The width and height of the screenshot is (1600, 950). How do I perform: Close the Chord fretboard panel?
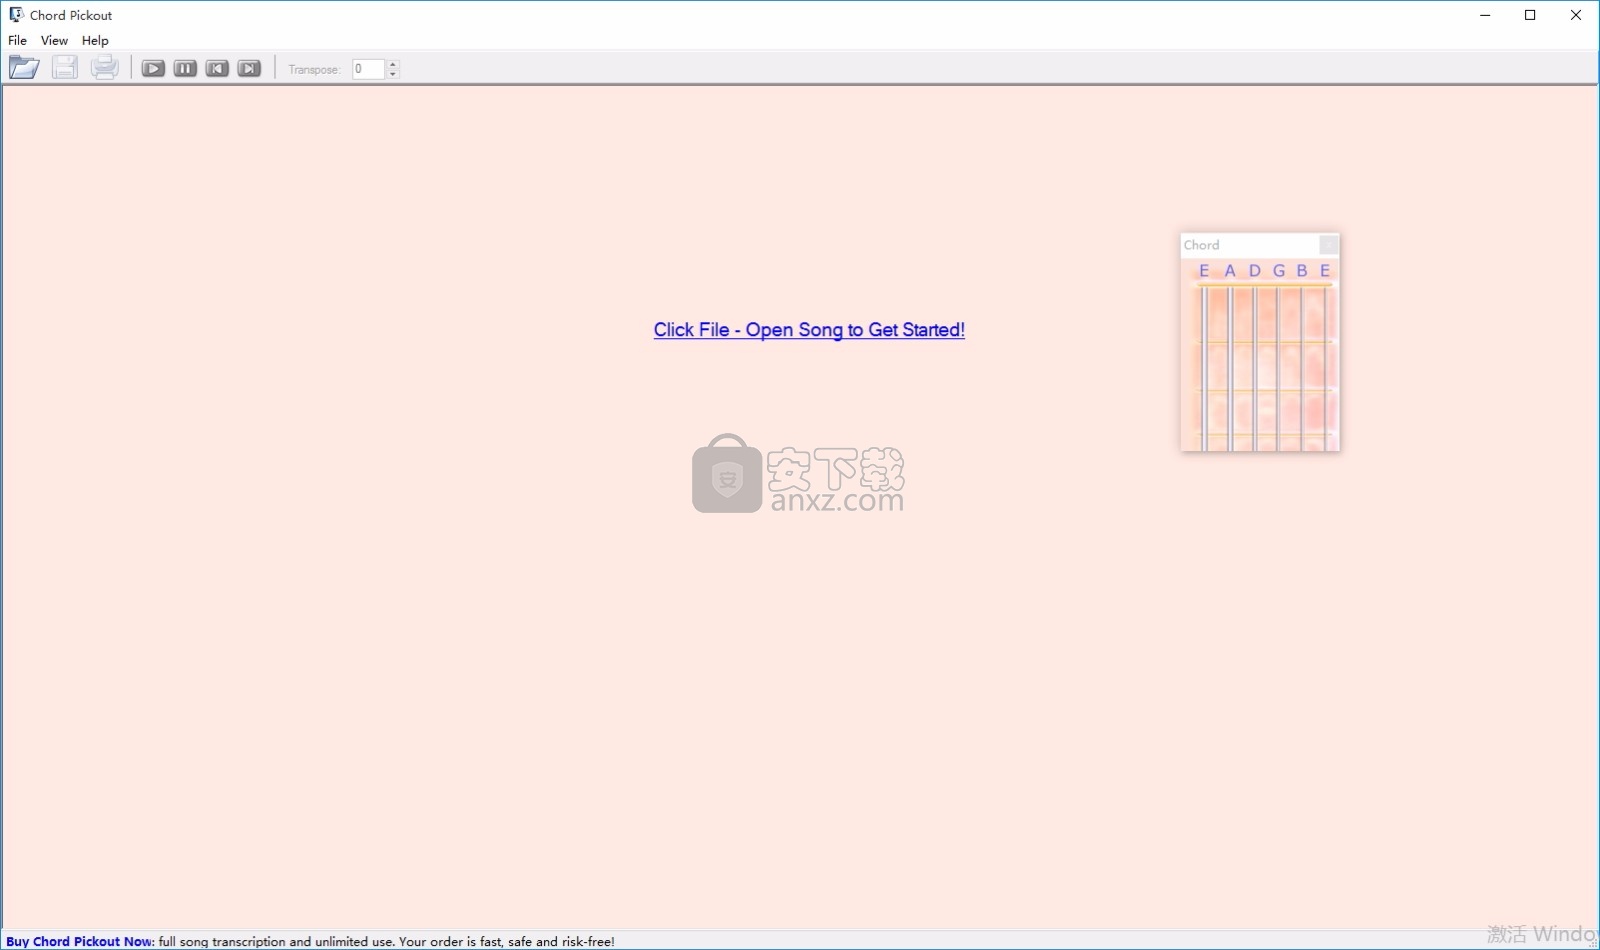[x=1328, y=245]
